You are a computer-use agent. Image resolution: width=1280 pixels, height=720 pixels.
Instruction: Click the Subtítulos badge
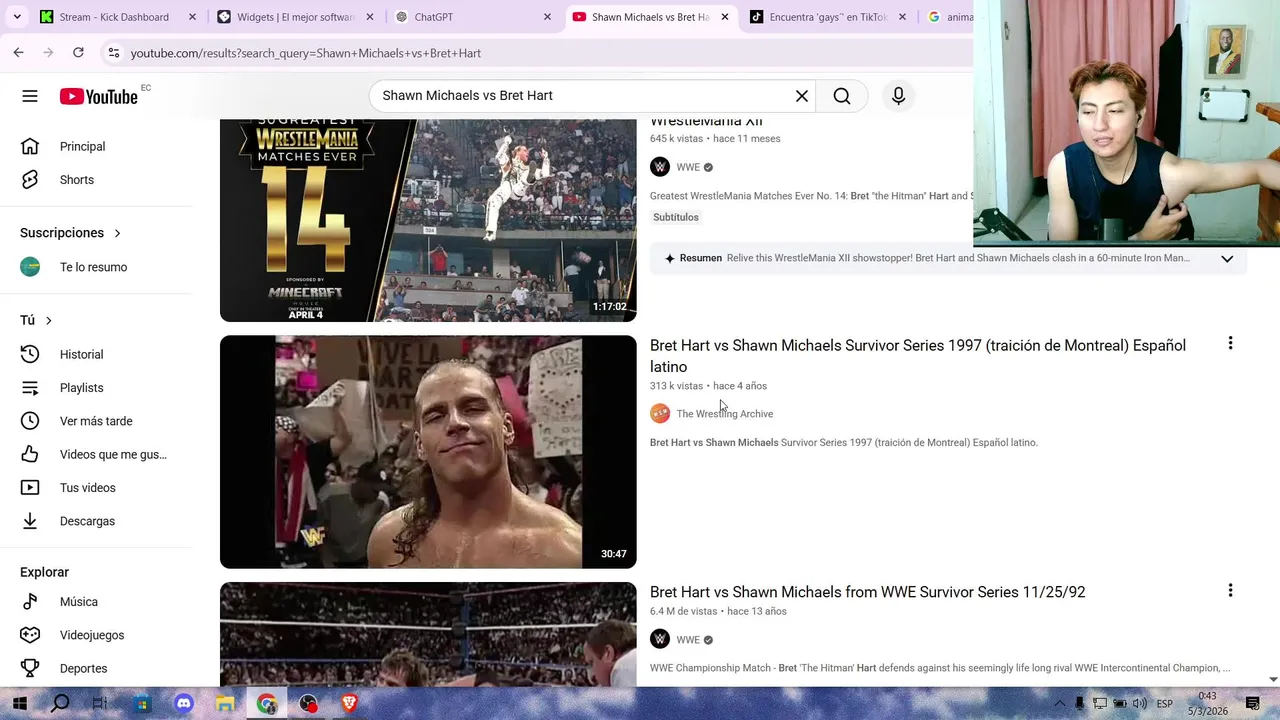pyautogui.click(x=676, y=217)
